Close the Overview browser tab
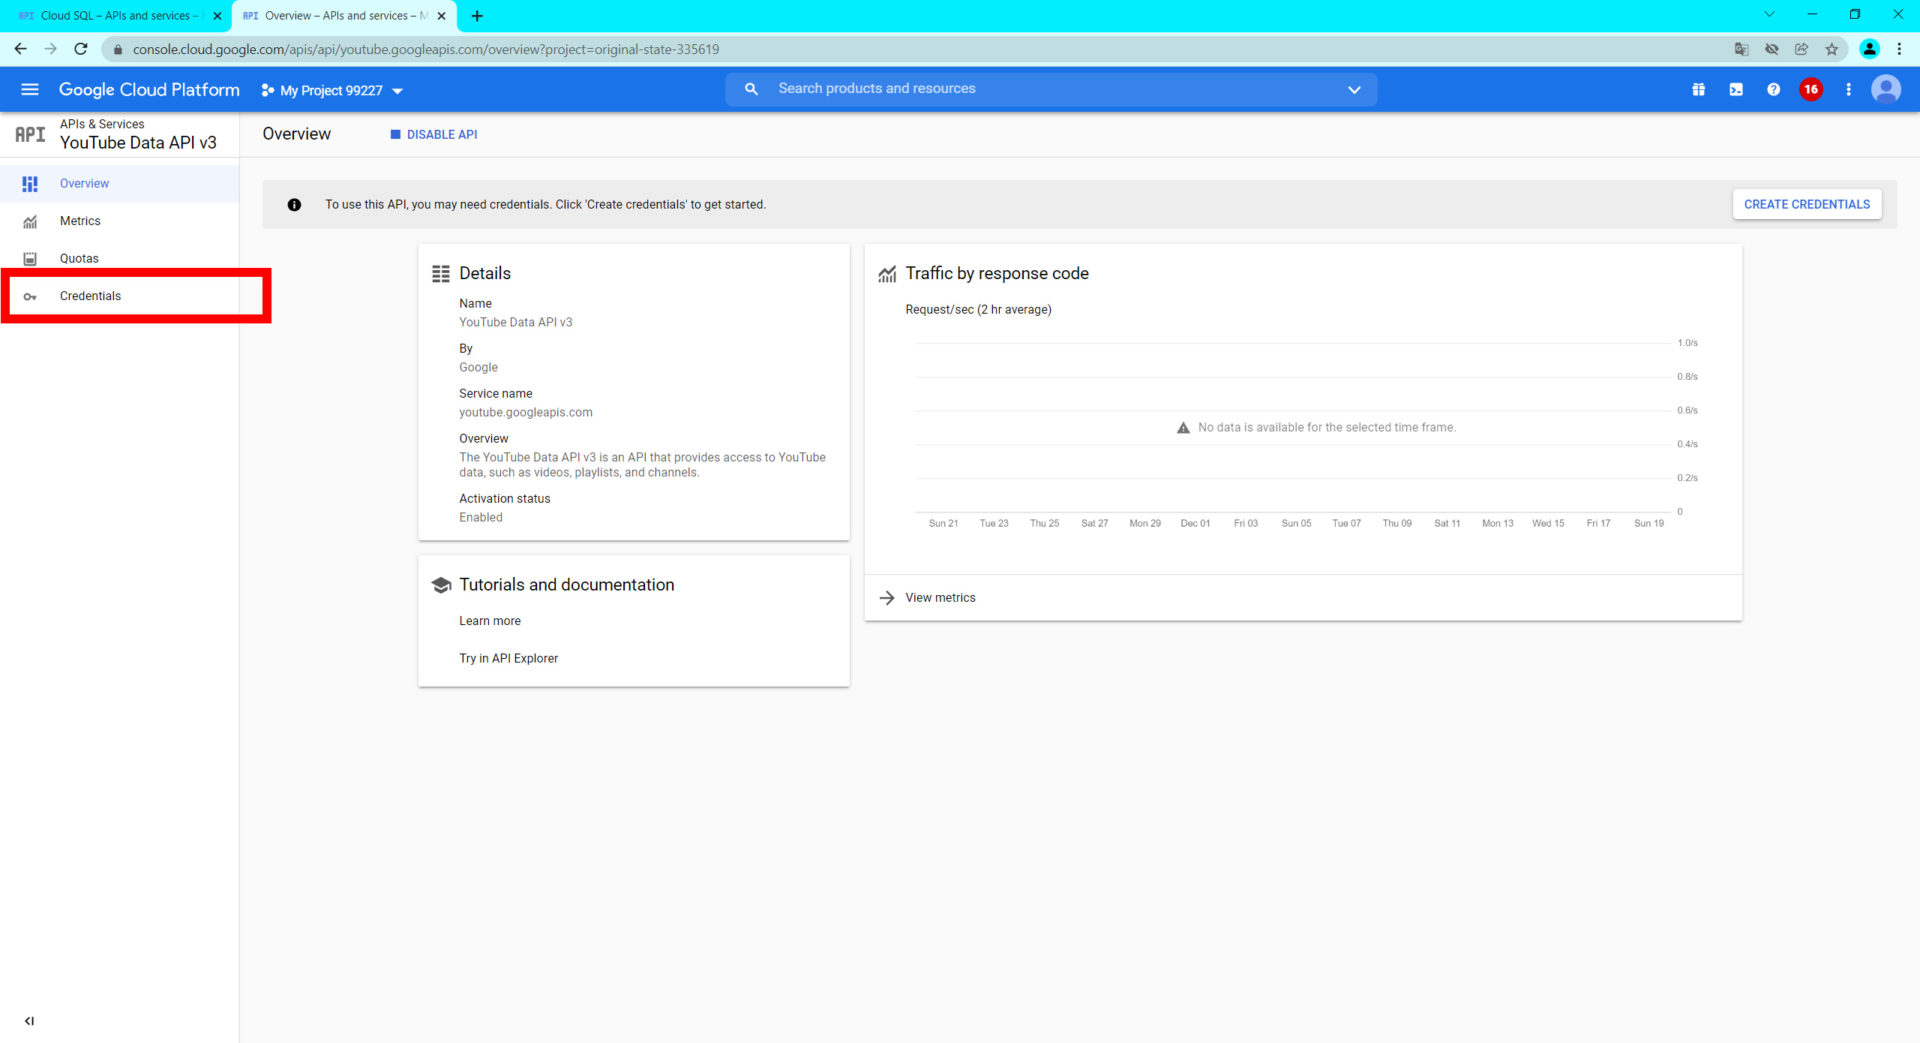 [441, 16]
